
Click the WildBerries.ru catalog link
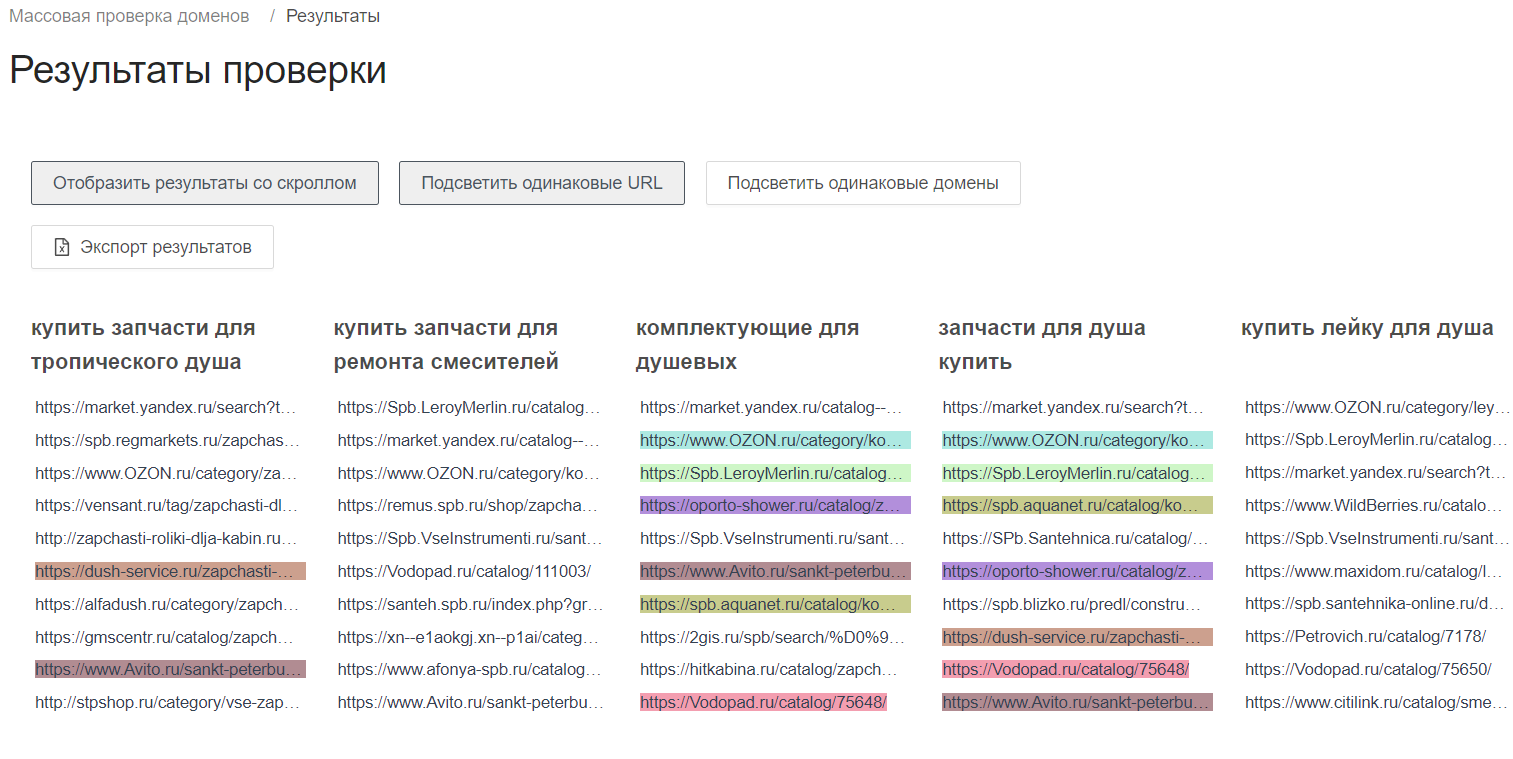[1375, 506]
